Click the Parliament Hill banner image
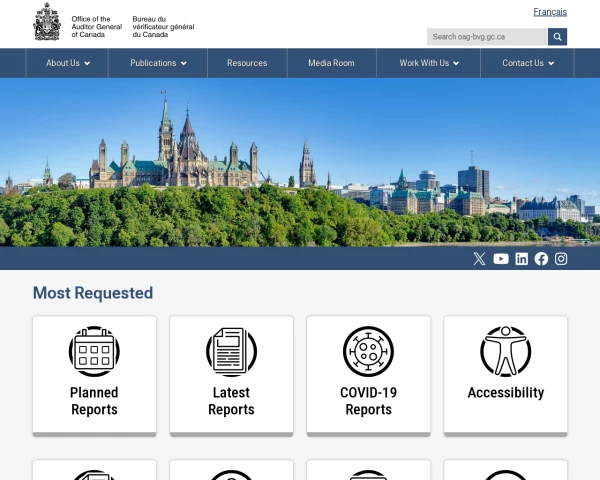Screen dimensions: 600x480 coord(300,162)
